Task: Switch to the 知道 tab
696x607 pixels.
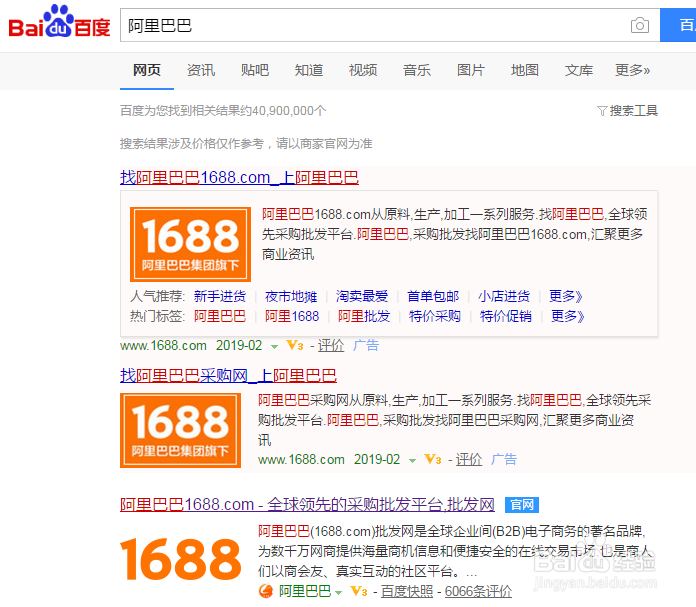Action: [x=309, y=70]
